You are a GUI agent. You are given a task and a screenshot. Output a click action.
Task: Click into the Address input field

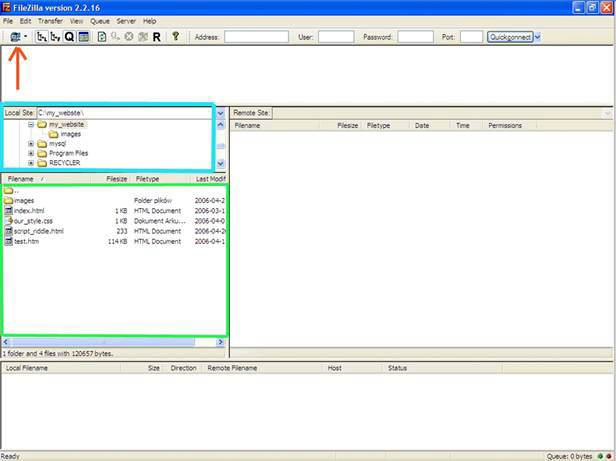(256, 37)
